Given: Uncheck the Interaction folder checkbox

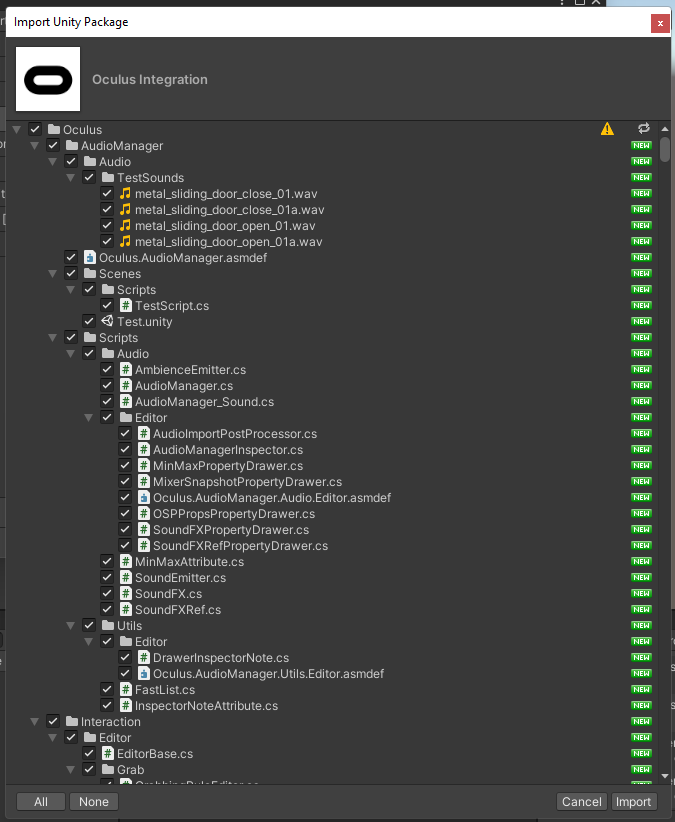Looking at the screenshot, I should coord(53,721).
